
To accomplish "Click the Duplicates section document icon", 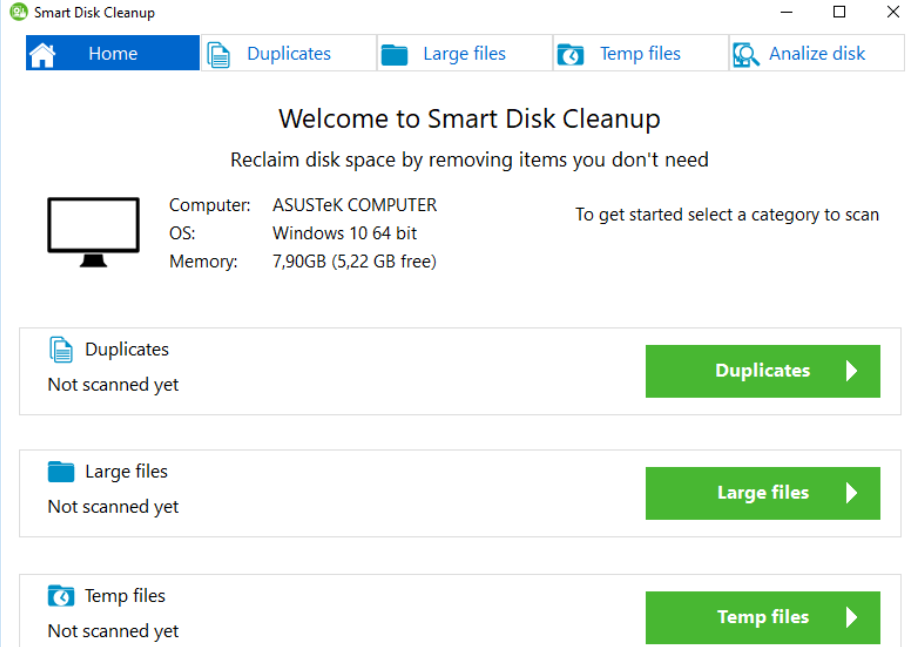I will [x=61, y=350].
